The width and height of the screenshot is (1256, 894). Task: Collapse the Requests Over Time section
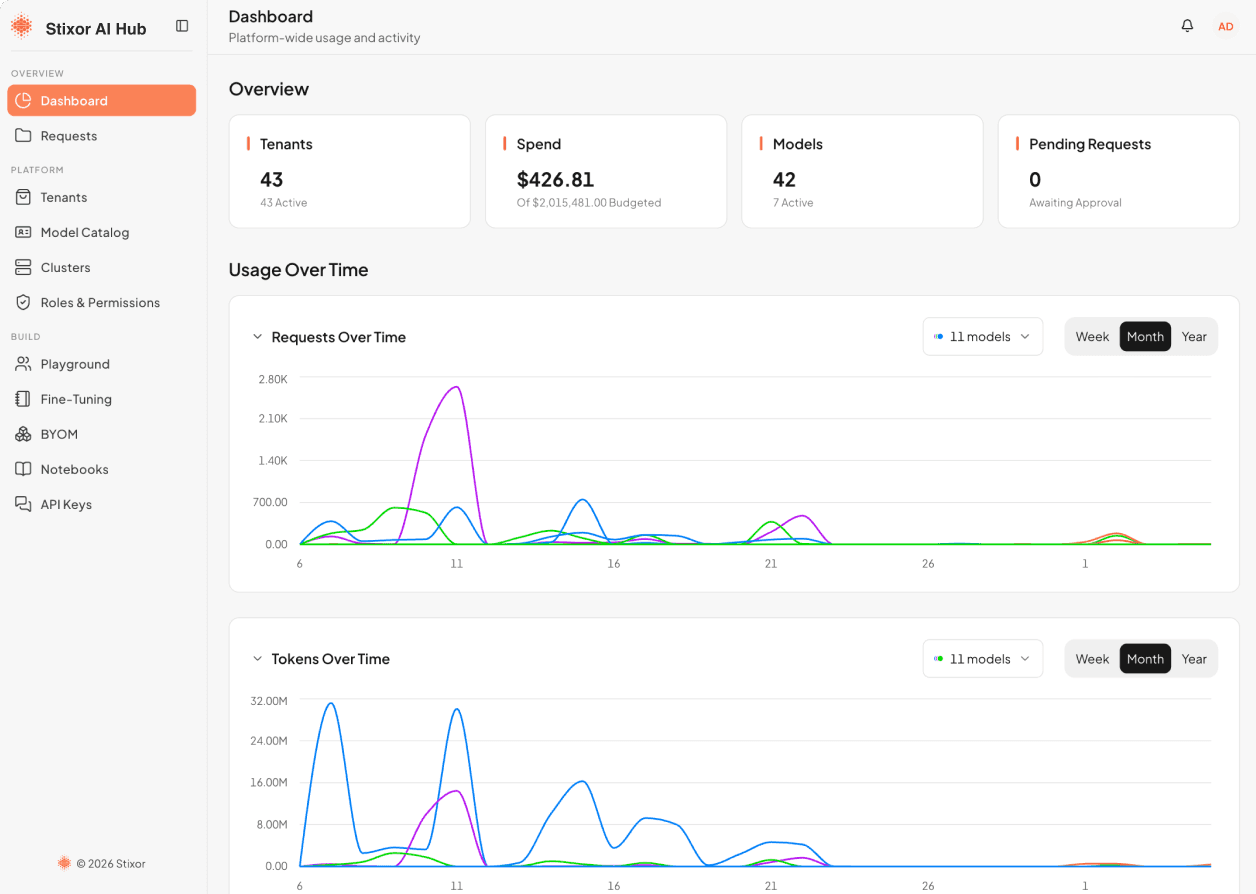(x=257, y=337)
